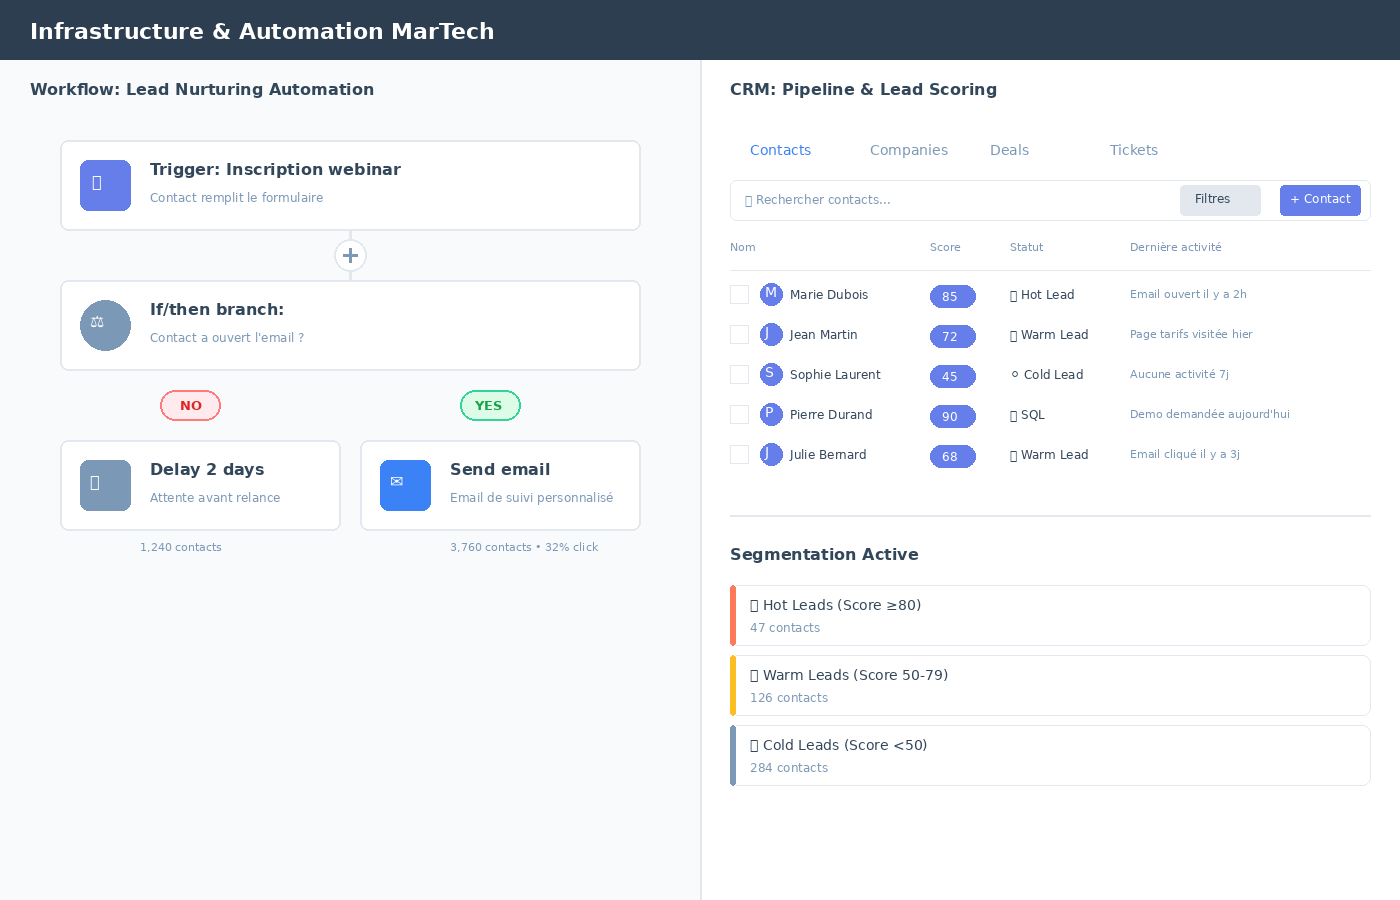Tick the checkbox next to Jean Martin

coord(739,334)
